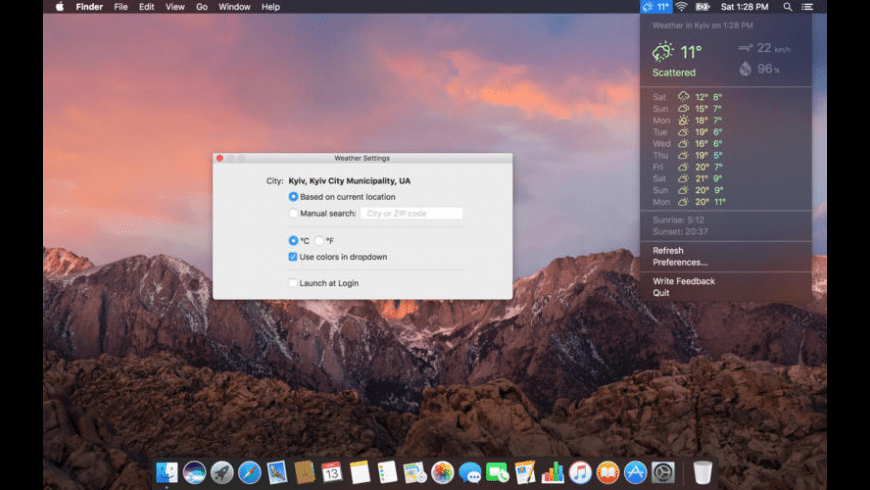The image size is (870, 490).
Task: Click weather 11° icon in menu bar
Action: [x=656, y=7]
